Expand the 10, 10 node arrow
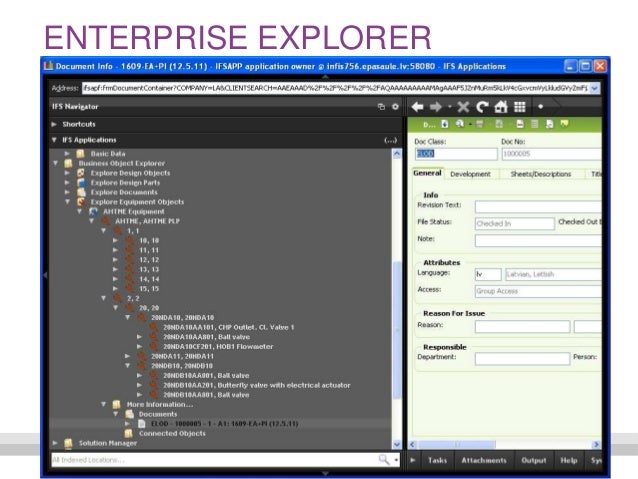The image size is (638, 479). [x=116, y=241]
